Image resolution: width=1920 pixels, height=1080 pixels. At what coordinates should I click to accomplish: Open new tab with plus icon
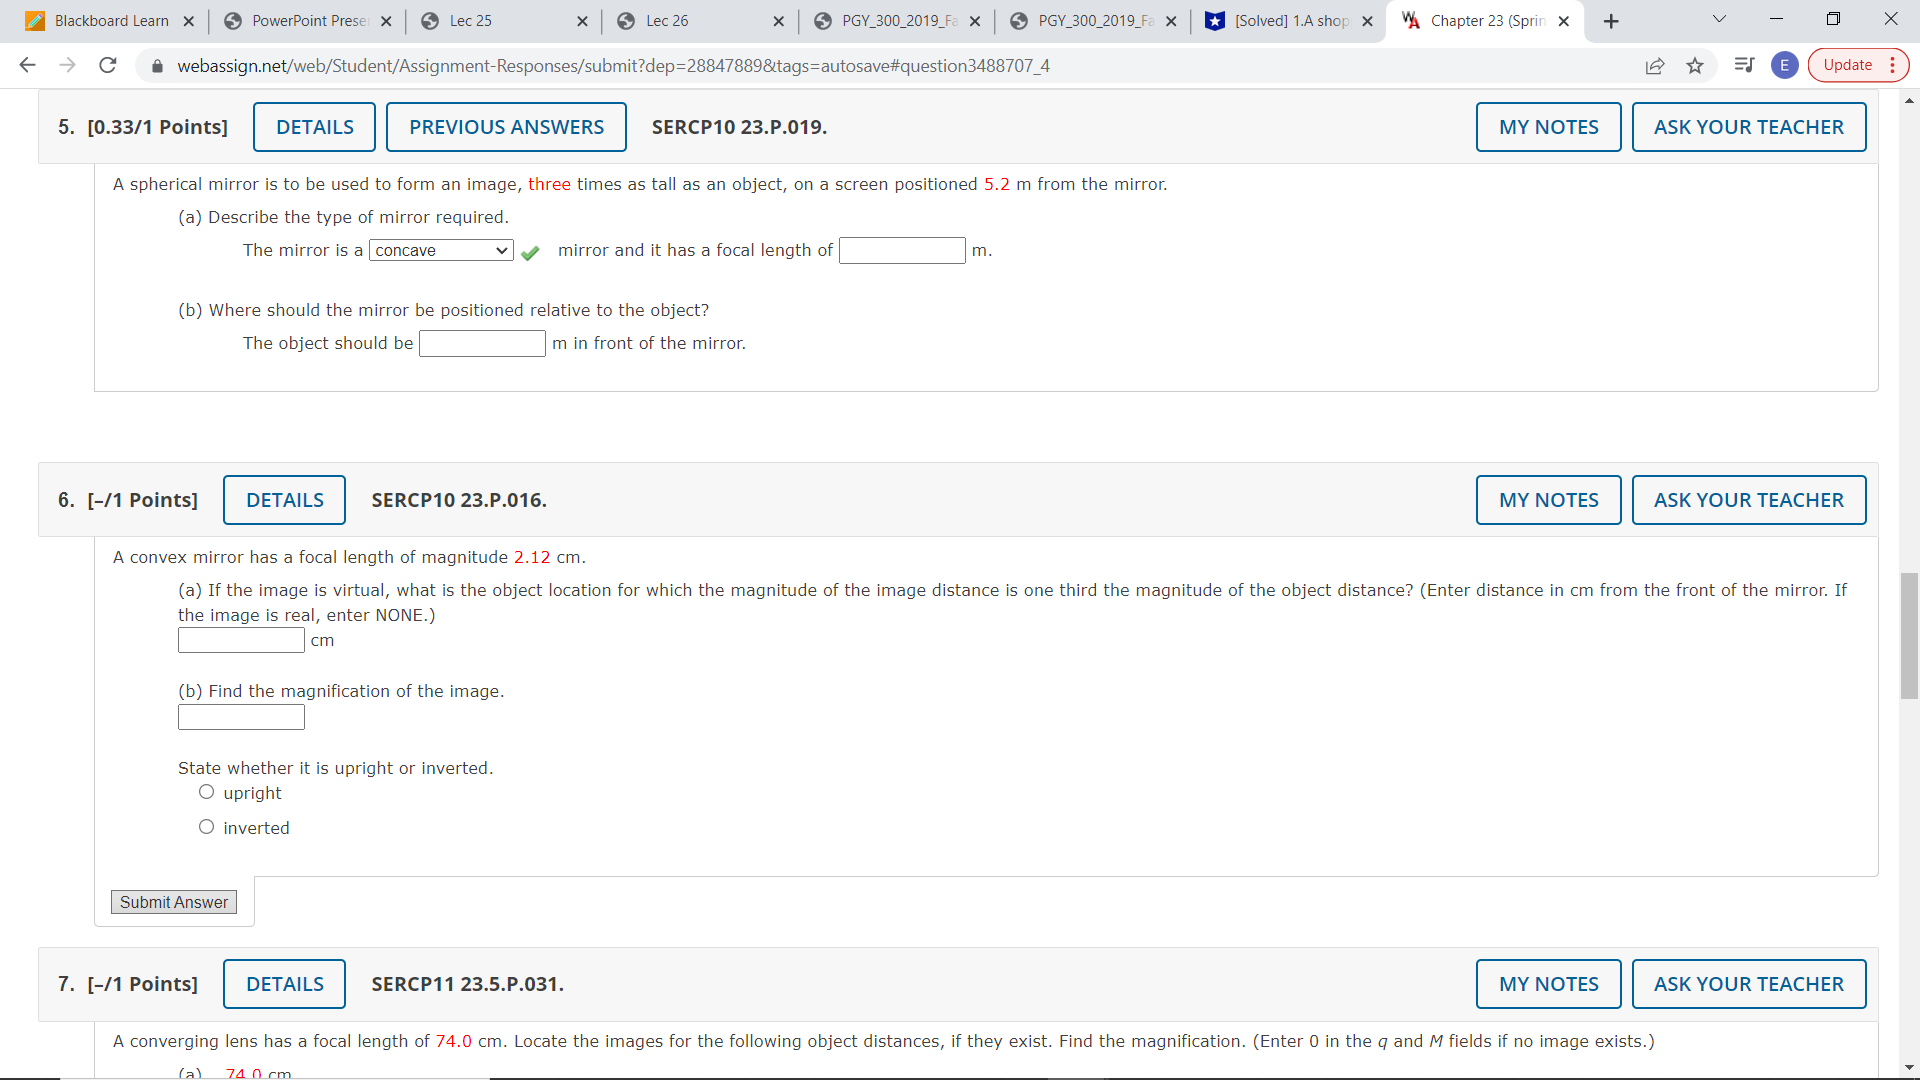coord(1611,21)
